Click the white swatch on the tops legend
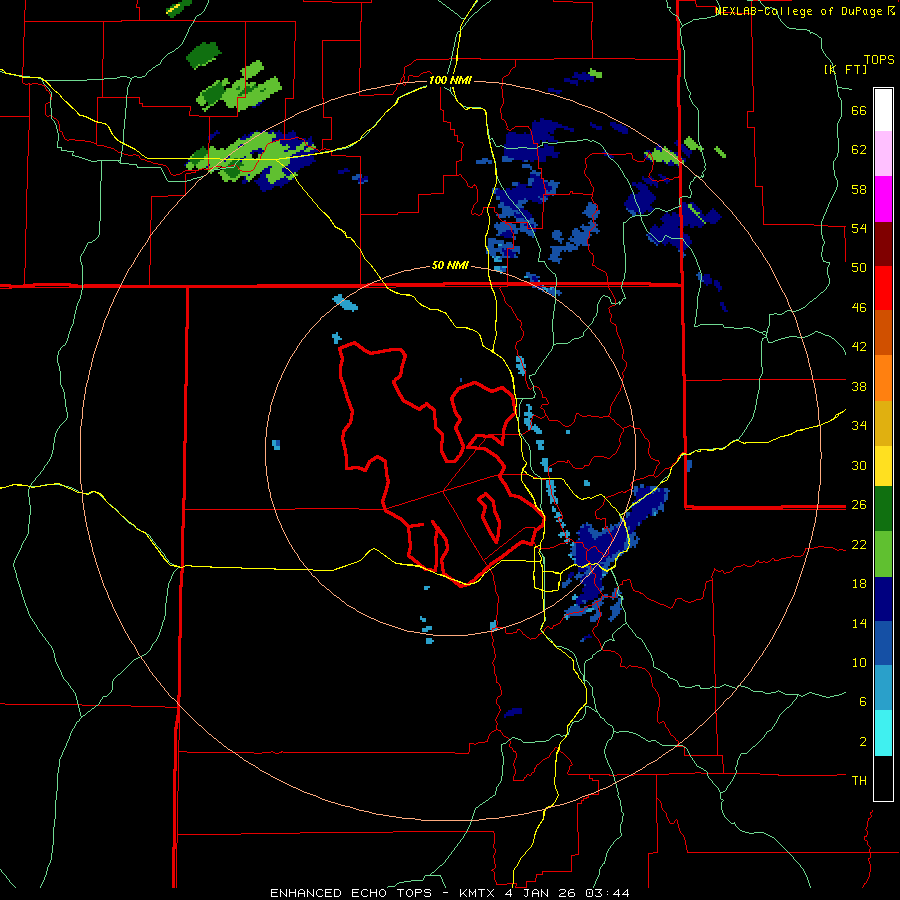This screenshot has width=900, height=900. point(883,110)
